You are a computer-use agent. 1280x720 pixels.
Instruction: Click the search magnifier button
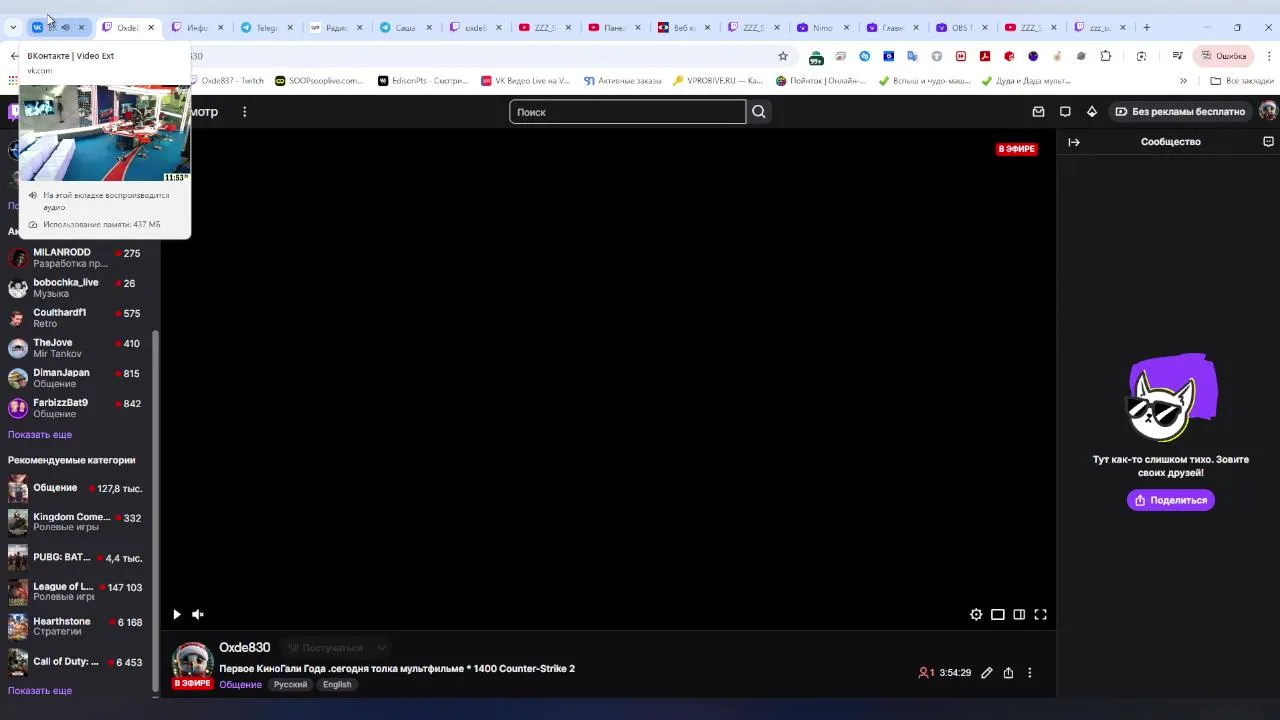click(759, 112)
